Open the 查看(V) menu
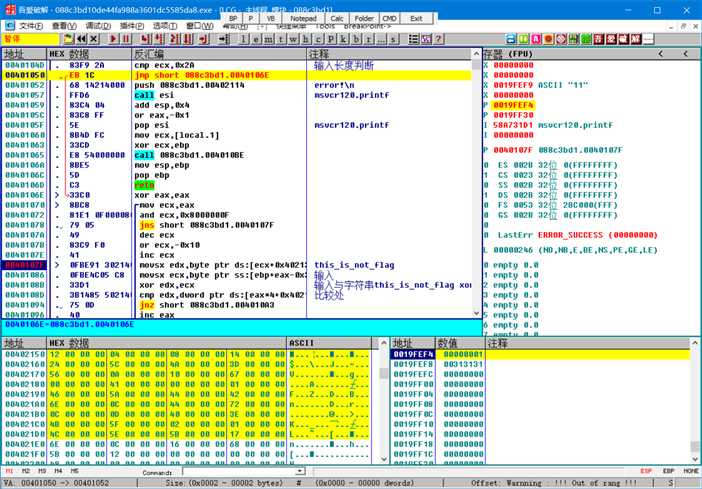This screenshot has width=702, height=489. tap(64, 26)
